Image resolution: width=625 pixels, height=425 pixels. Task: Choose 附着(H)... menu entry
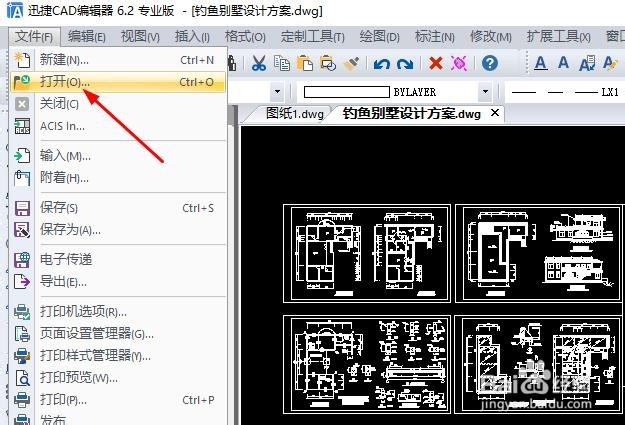pos(118,177)
